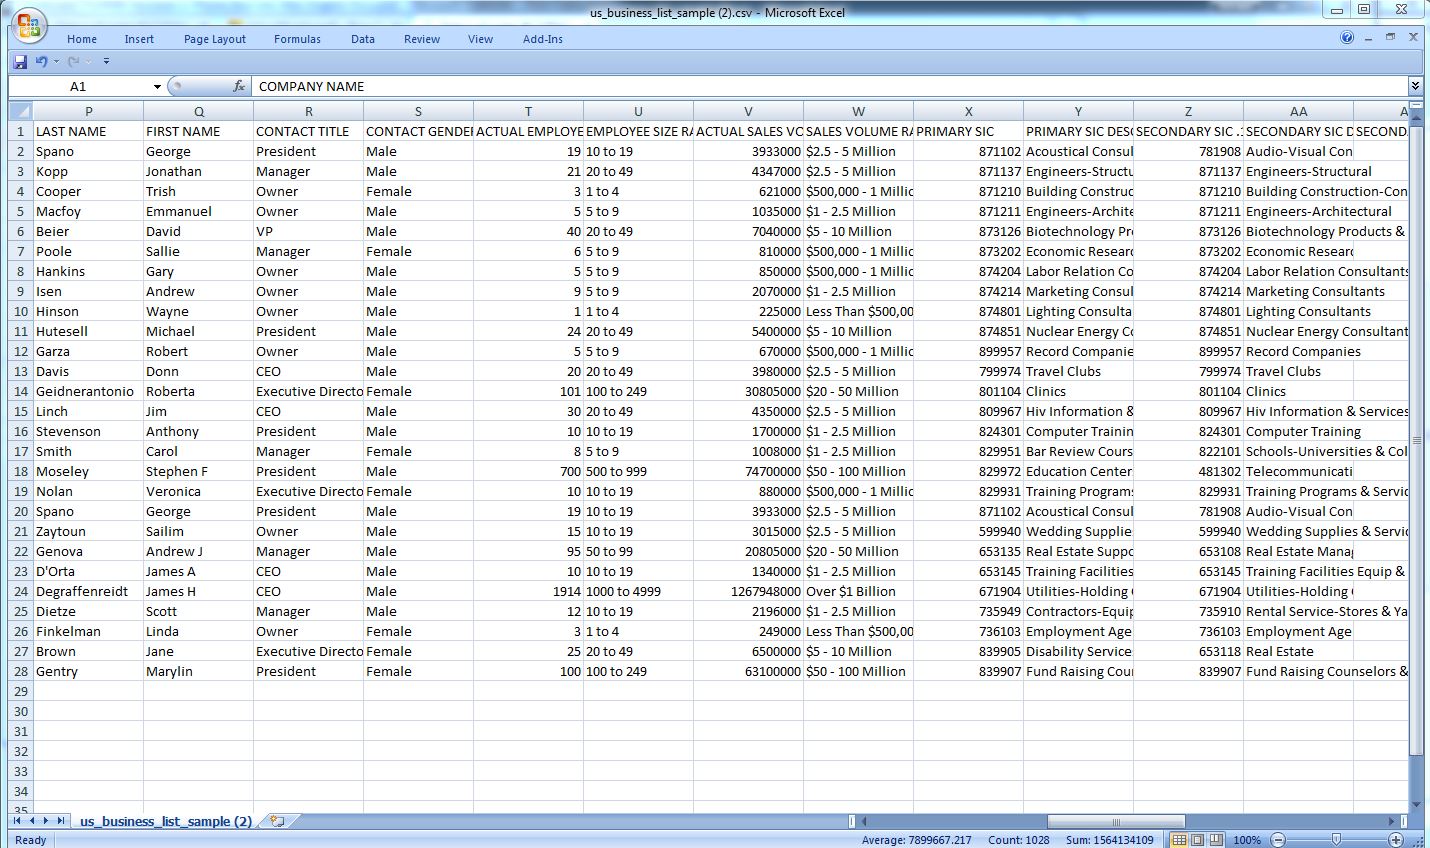Open the Excel Help question mark
Image resolution: width=1430 pixels, height=848 pixels.
click(x=1347, y=38)
